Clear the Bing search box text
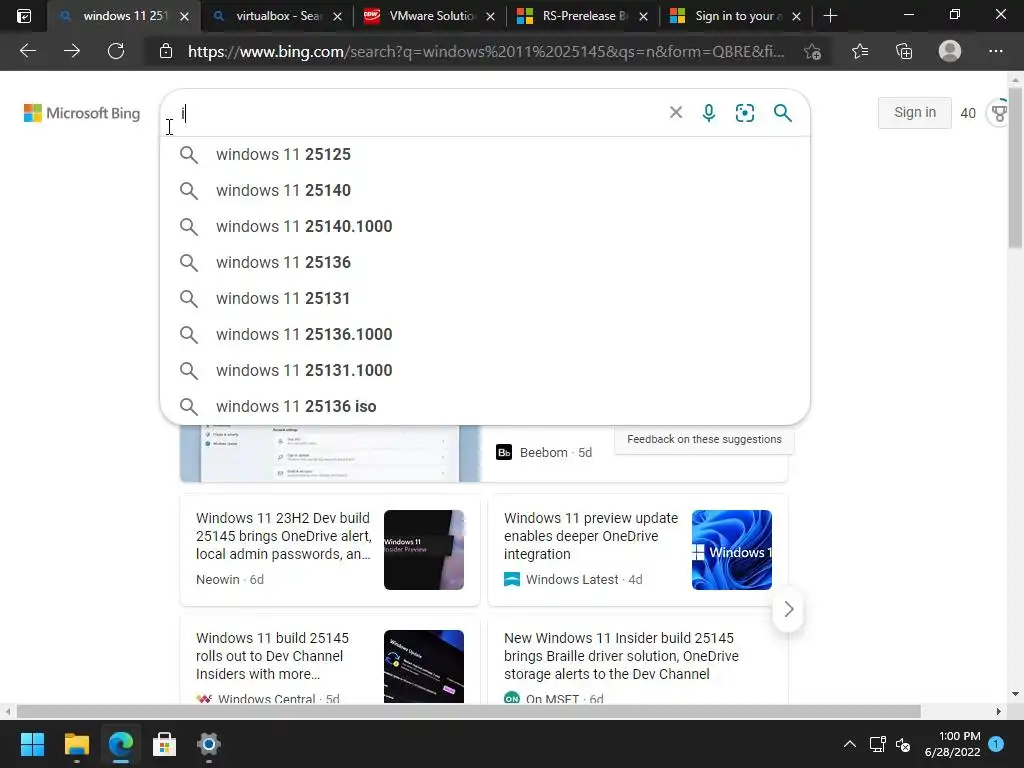Viewport: 1024px width, 768px height. pyautogui.click(x=676, y=112)
